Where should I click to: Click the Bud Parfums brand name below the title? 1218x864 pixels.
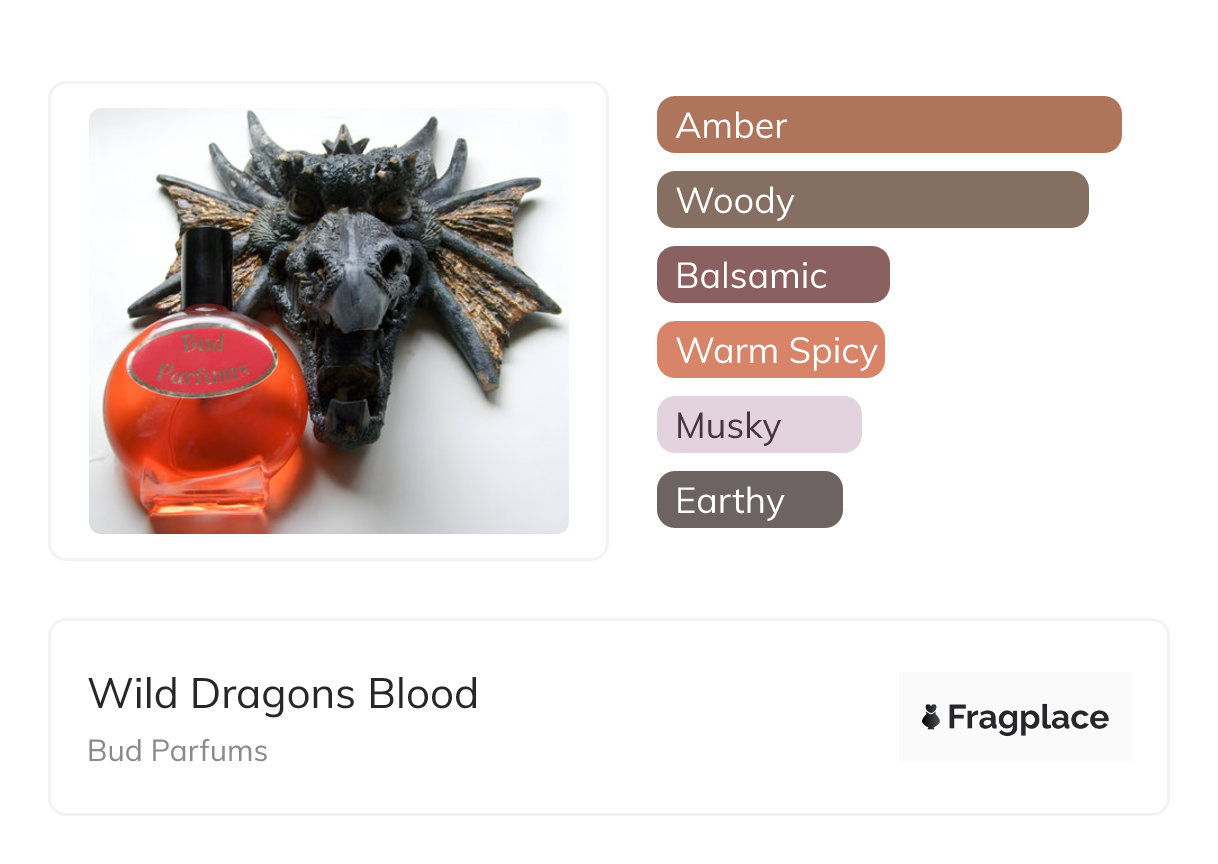click(178, 751)
